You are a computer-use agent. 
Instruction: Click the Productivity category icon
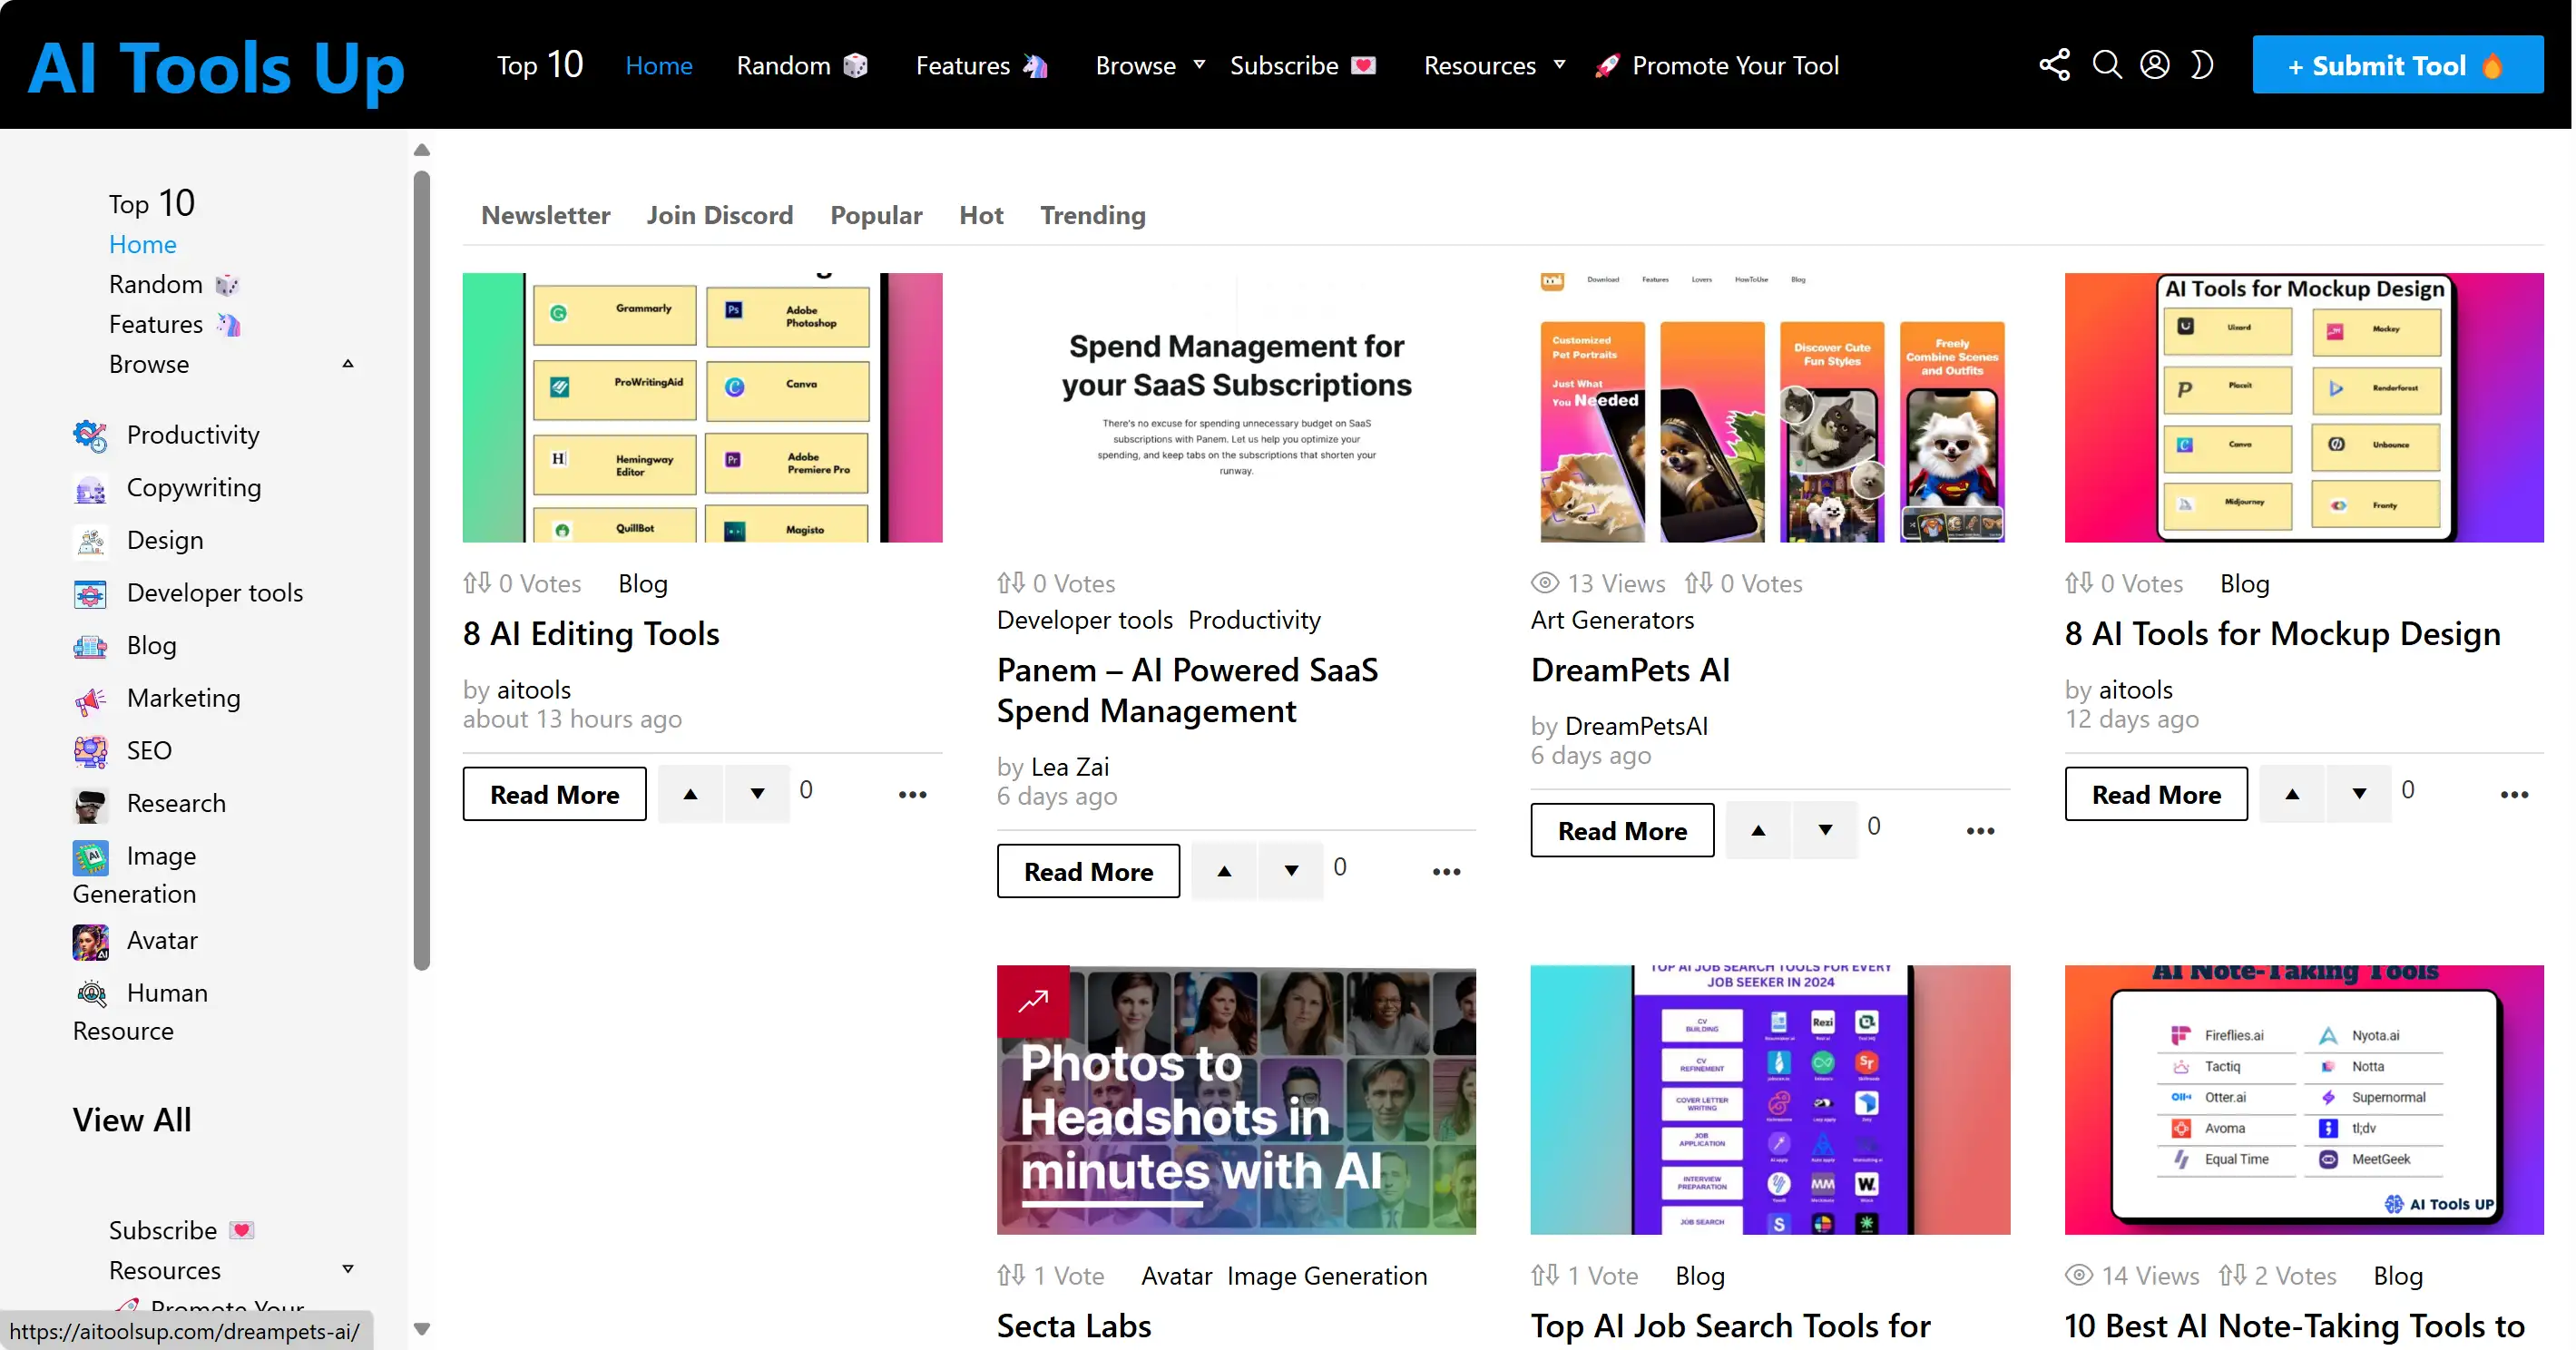(90, 435)
